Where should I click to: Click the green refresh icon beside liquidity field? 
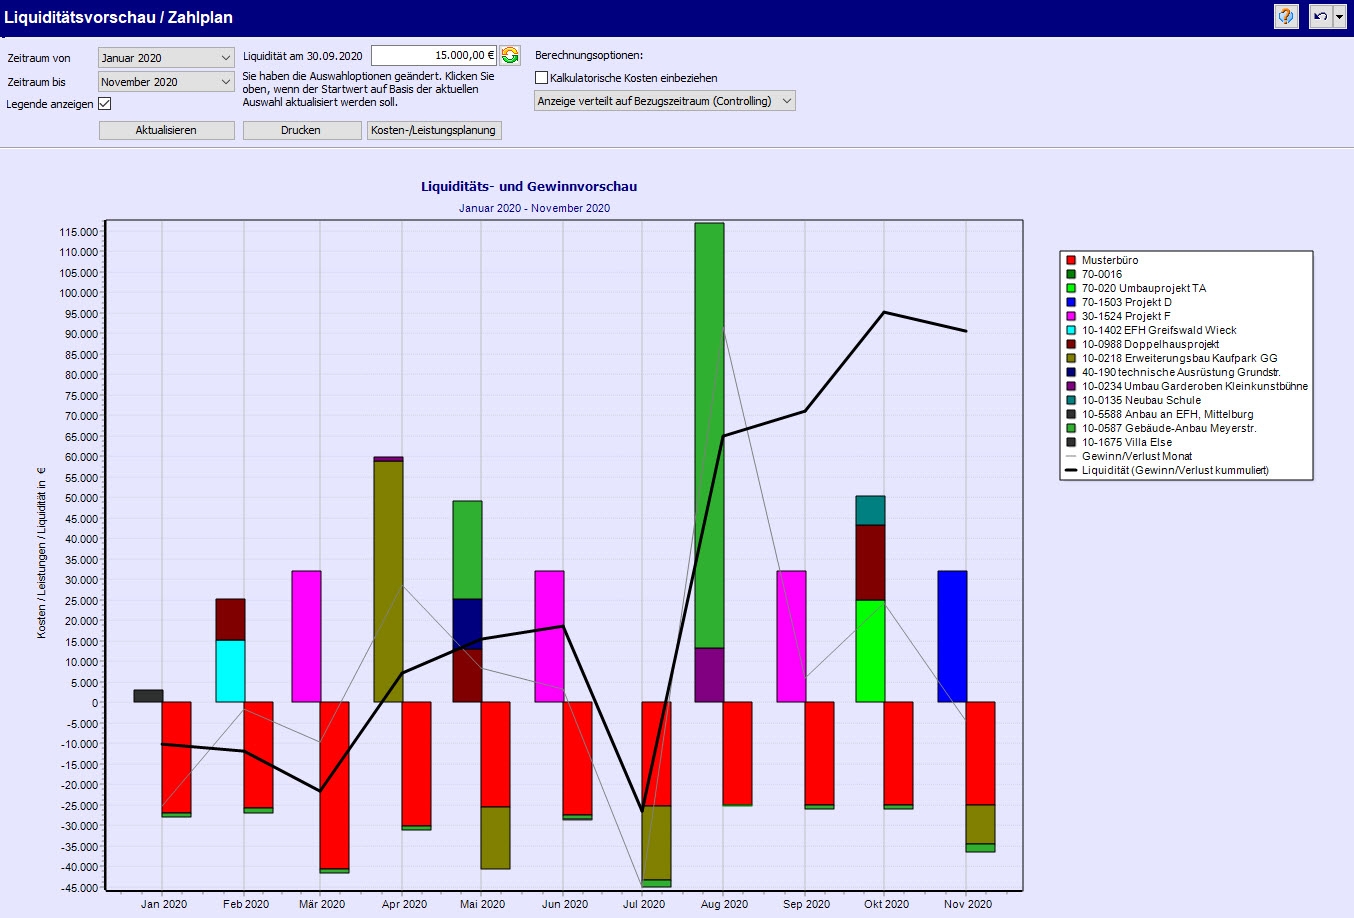pyautogui.click(x=510, y=56)
